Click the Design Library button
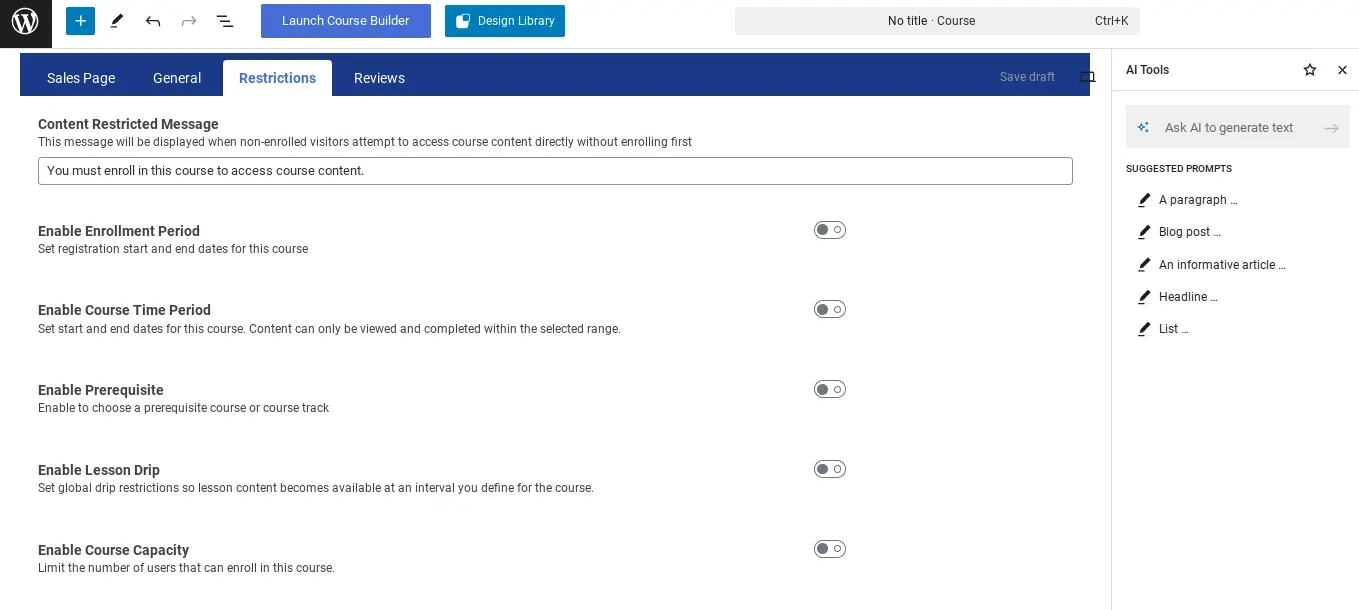The image size is (1359, 610). [505, 21]
